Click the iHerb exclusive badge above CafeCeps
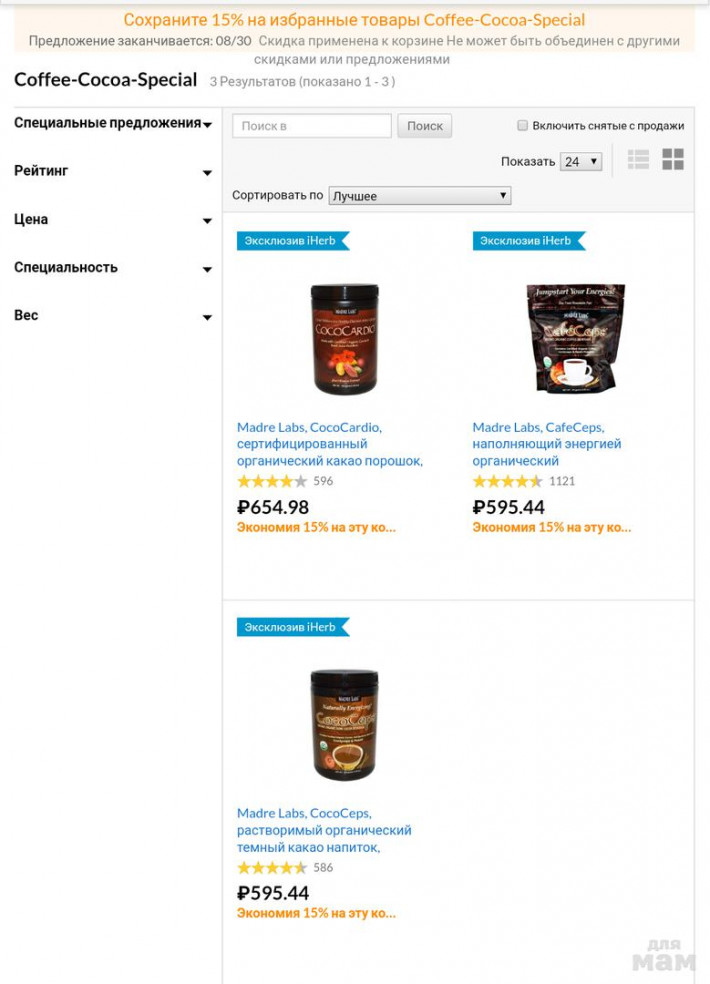The height and width of the screenshot is (984, 710). tap(529, 241)
